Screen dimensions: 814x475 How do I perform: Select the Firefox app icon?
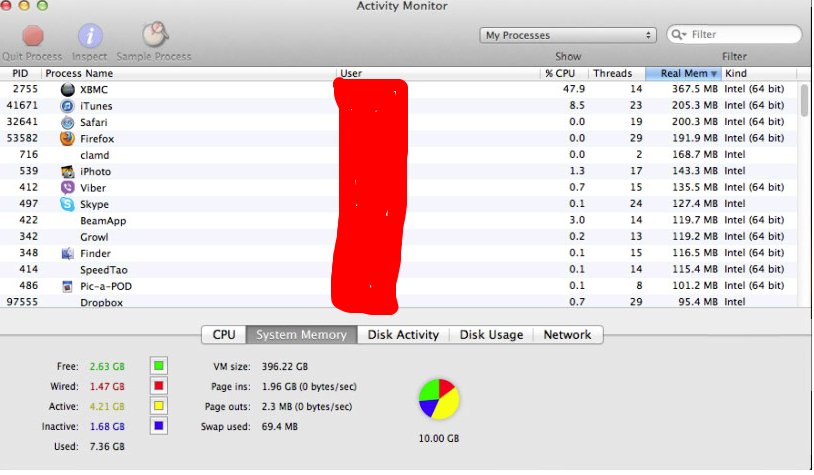click(67, 139)
